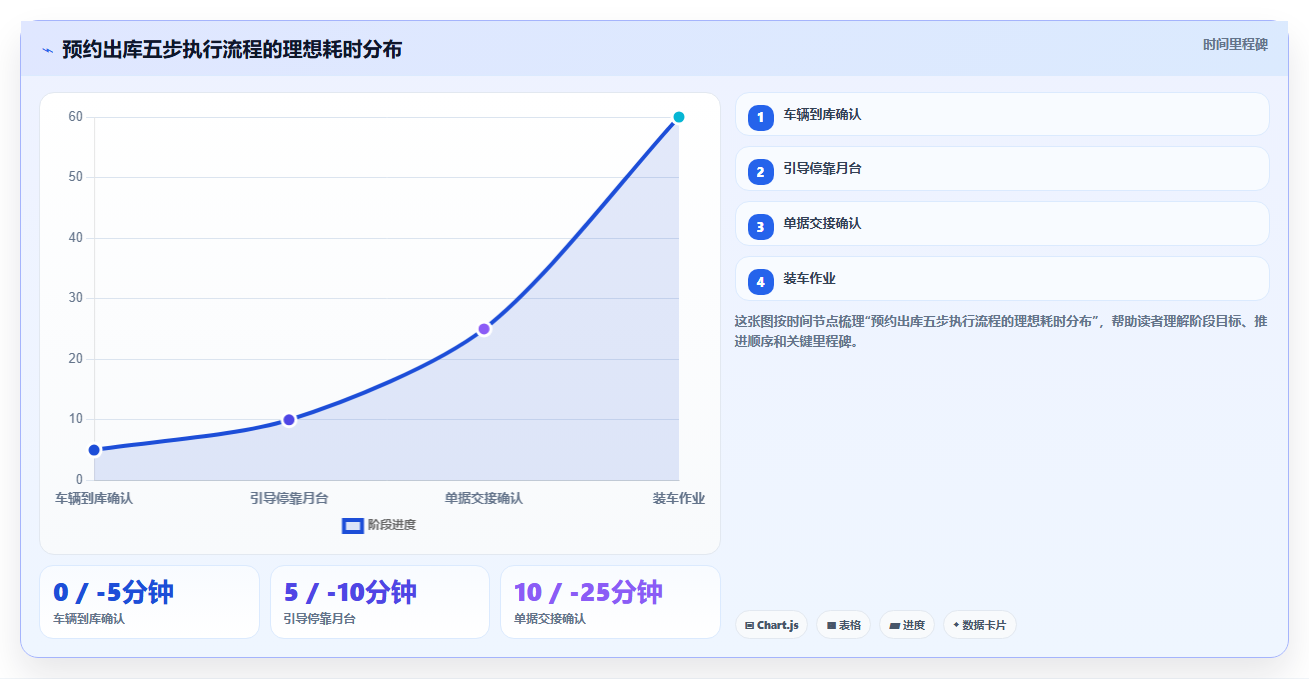Select the Chart.js tag
This screenshot has height=679, width=1309.
771,625
